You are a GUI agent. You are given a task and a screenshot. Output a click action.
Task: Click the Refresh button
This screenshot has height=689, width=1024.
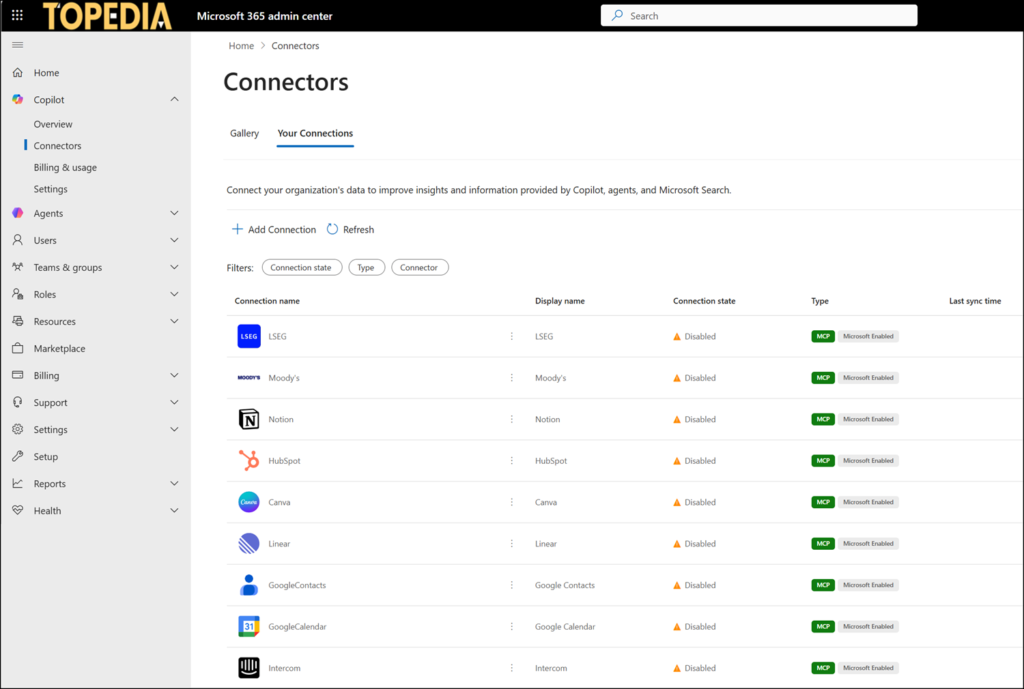pos(351,229)
